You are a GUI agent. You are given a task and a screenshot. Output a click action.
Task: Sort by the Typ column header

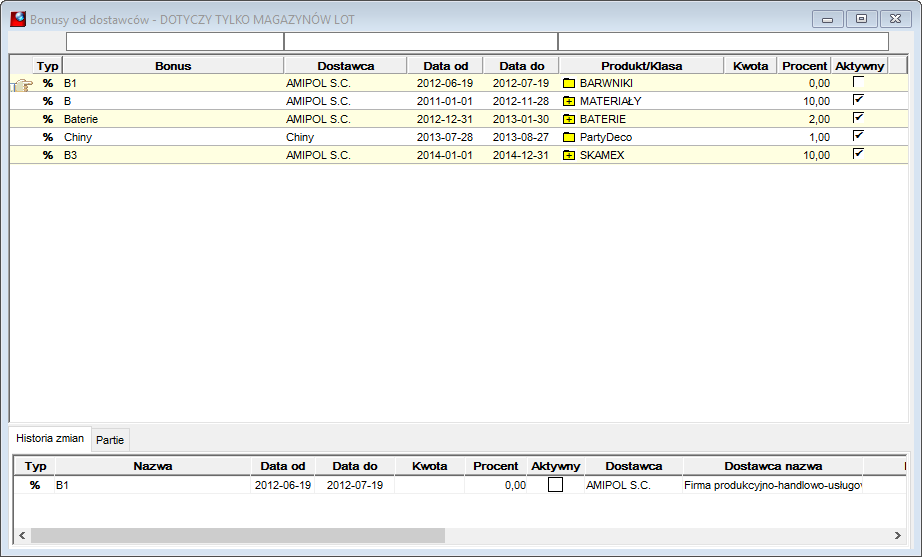coord(48,66)
